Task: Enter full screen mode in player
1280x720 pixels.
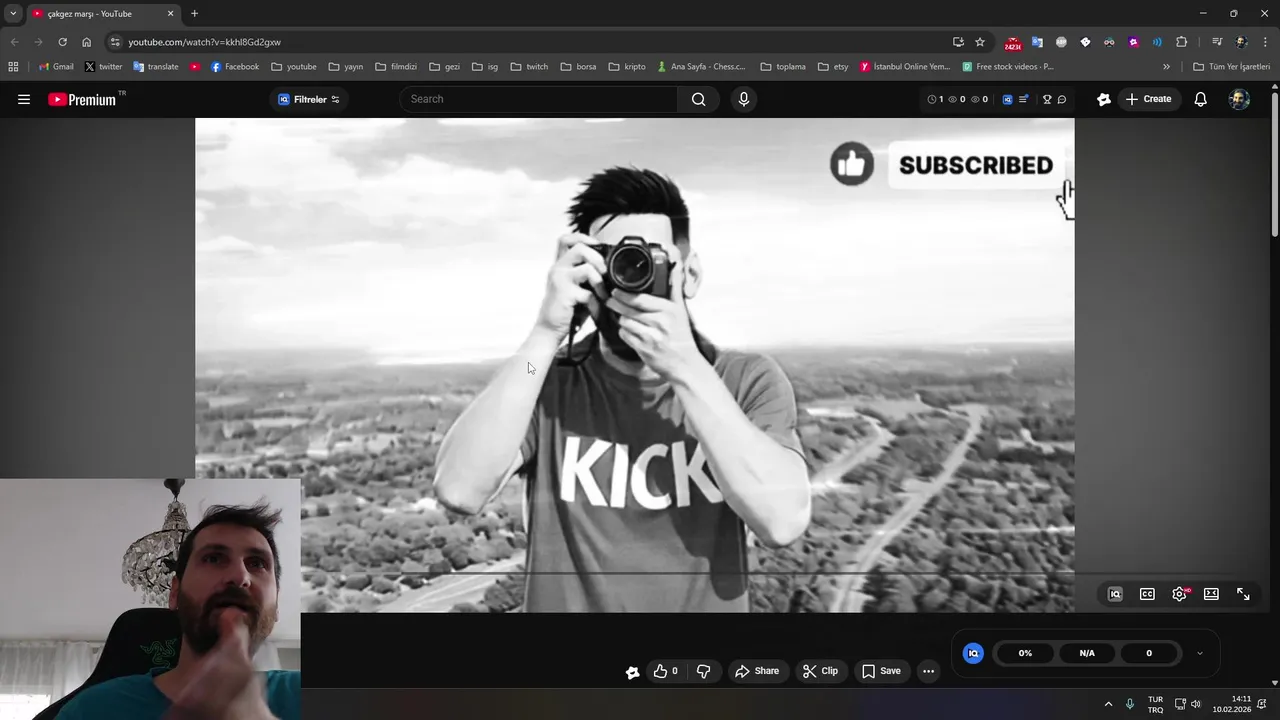Action: pyautogui.click(x=1243, y=594)
